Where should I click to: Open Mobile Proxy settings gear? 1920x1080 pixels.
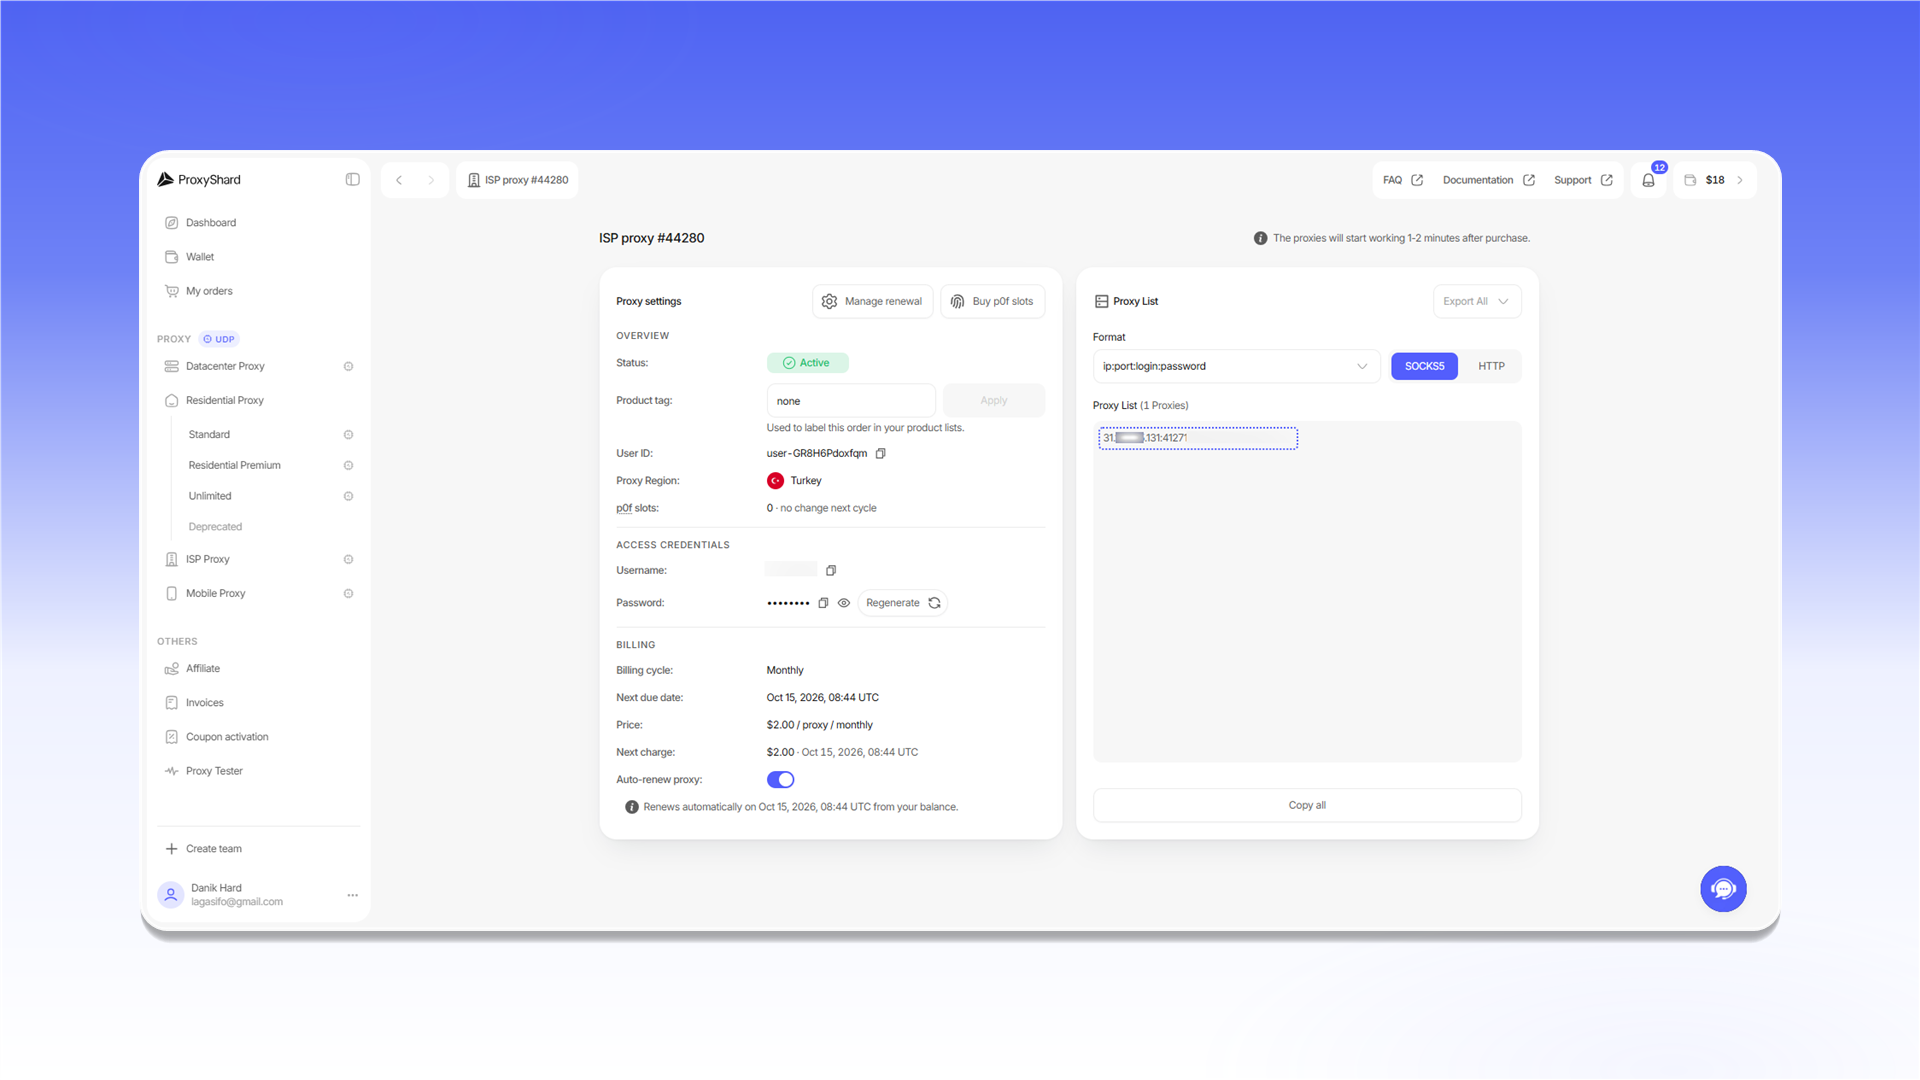[x=348, y=594]
